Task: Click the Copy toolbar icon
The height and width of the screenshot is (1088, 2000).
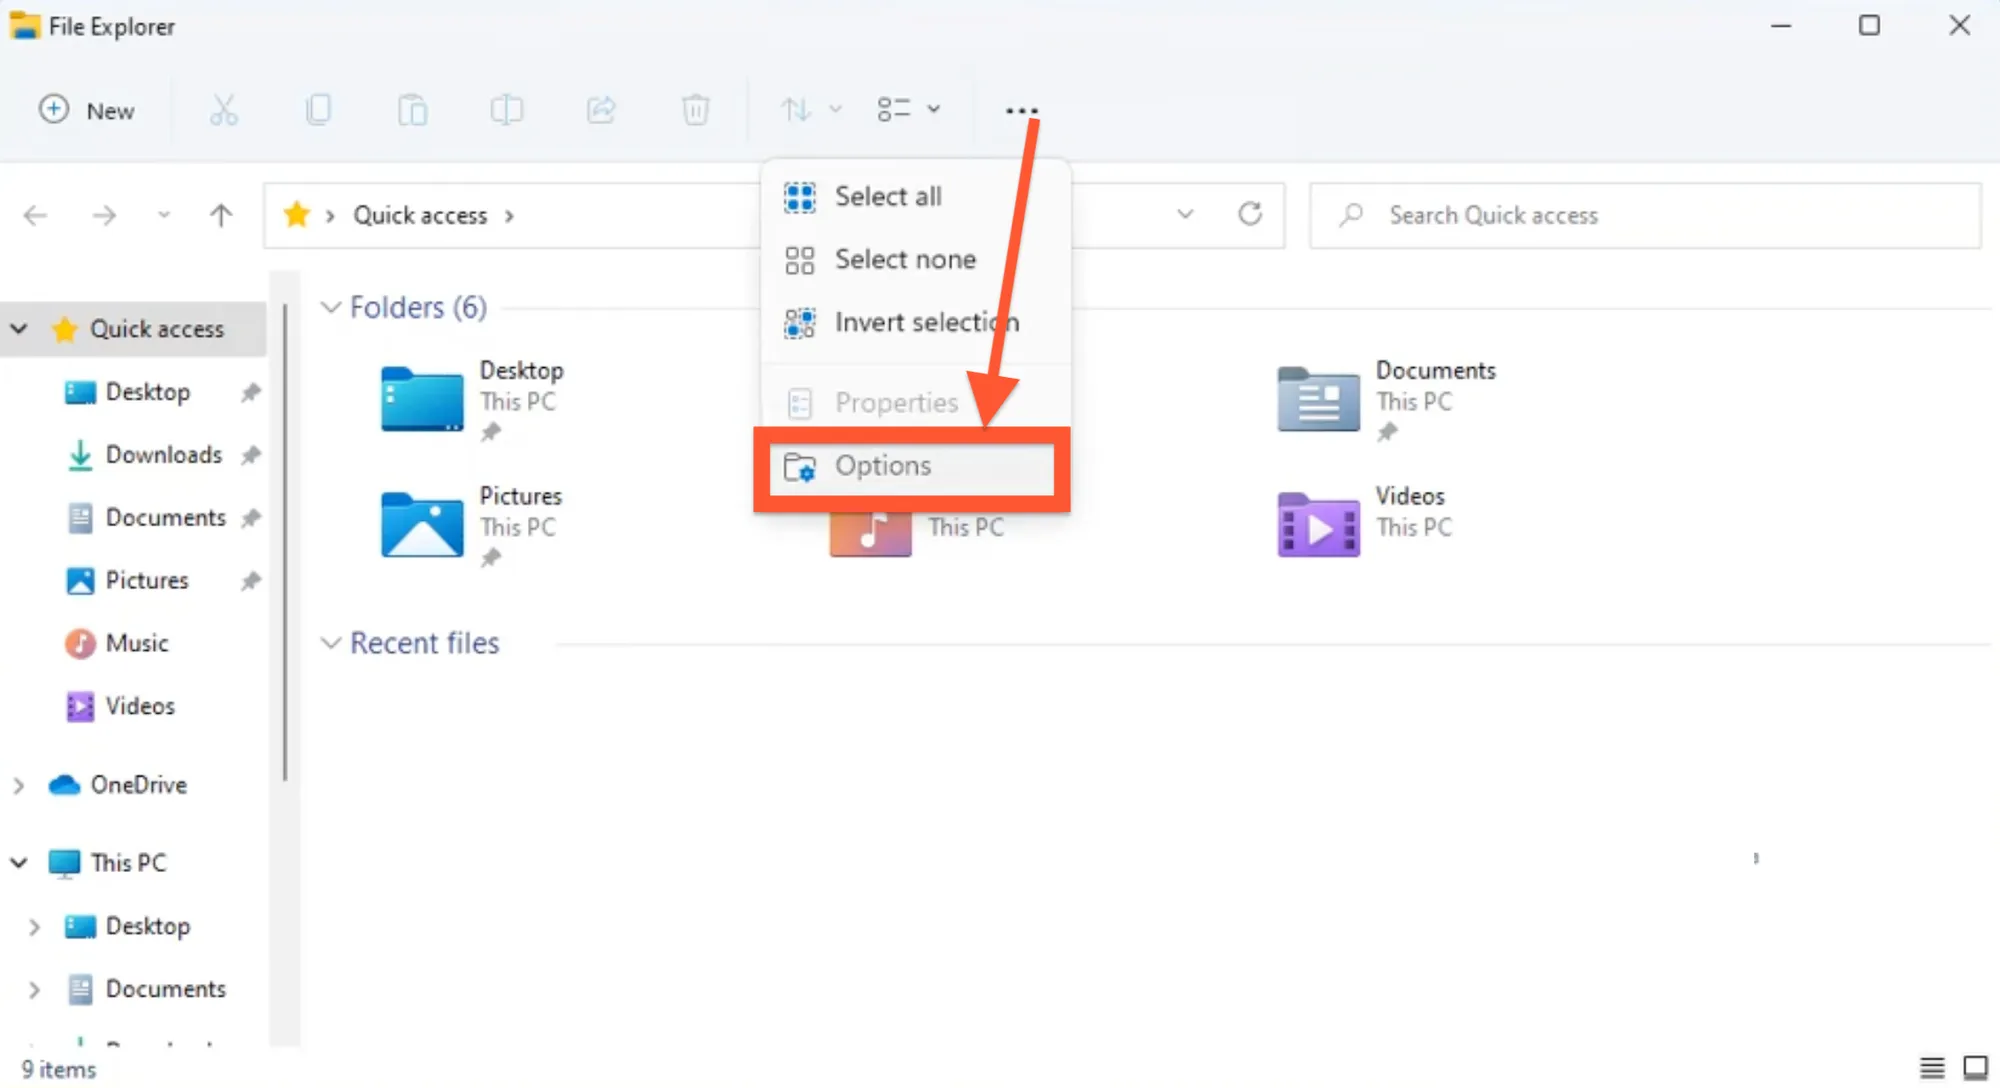Action: coord(318,110)
